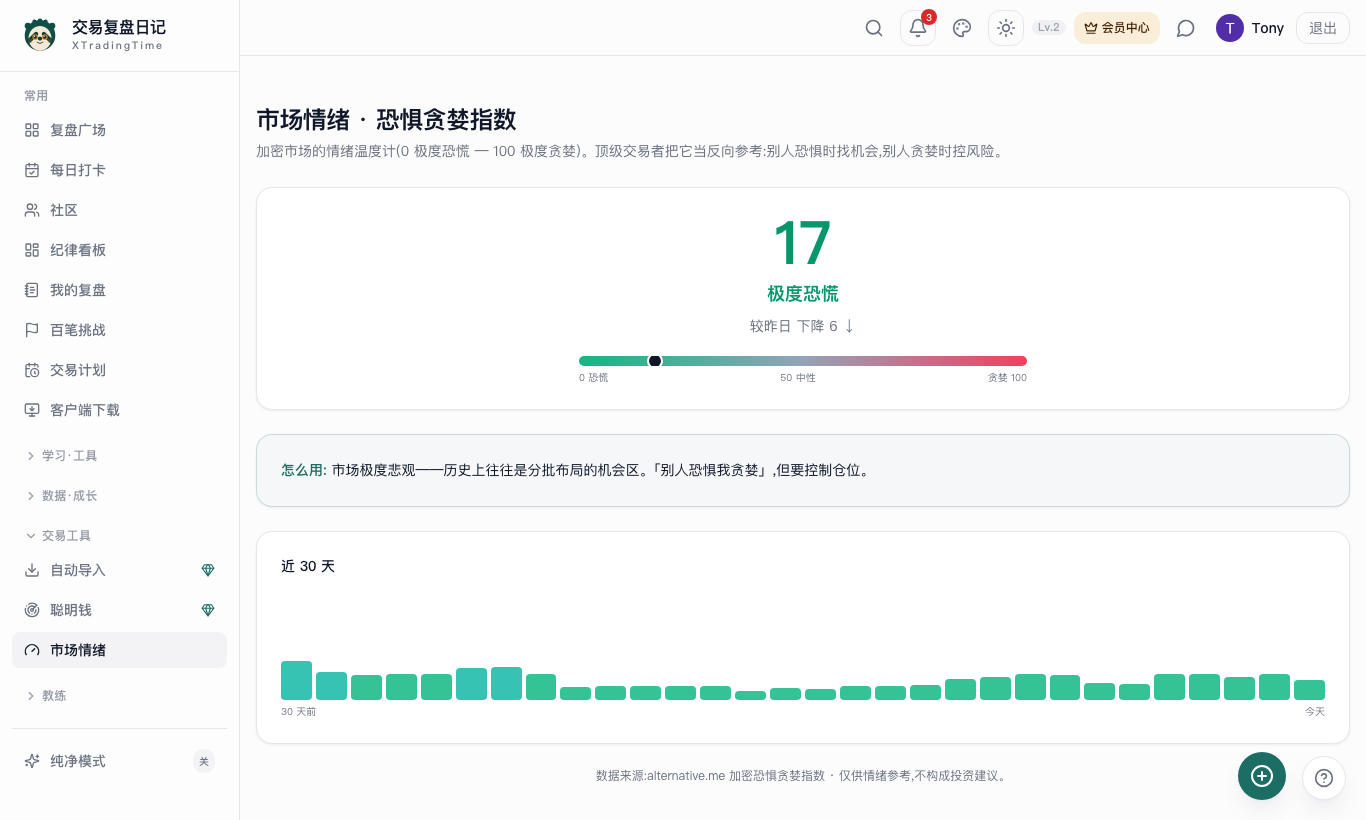The width and height of the screenshot is (1366, 820).
Task: Click the 聪明钱 radar icon
Action: [x=32, y=610]
